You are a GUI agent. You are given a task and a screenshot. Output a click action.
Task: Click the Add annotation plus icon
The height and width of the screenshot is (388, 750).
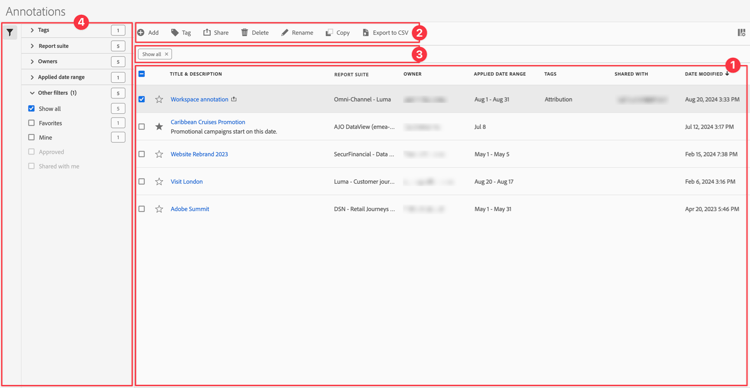141,33
